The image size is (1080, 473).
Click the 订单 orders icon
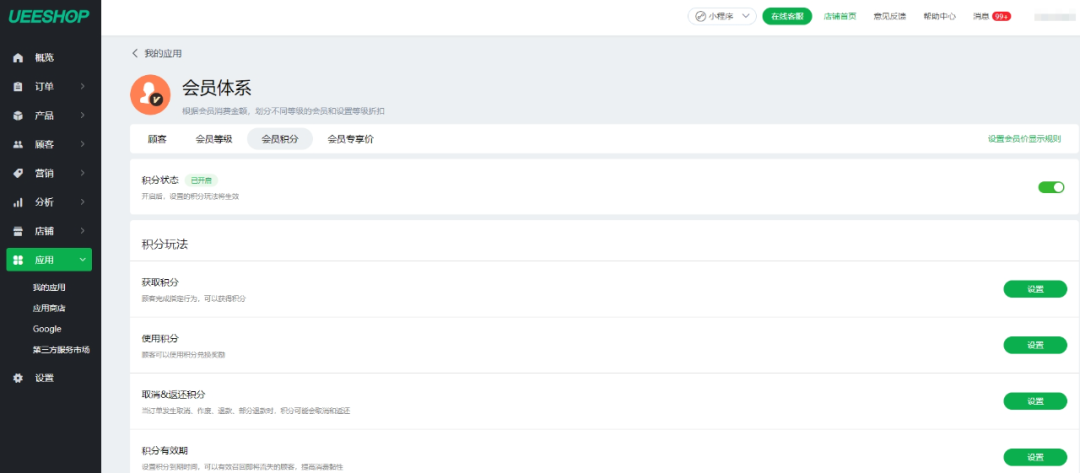click(x=17, y=87)
